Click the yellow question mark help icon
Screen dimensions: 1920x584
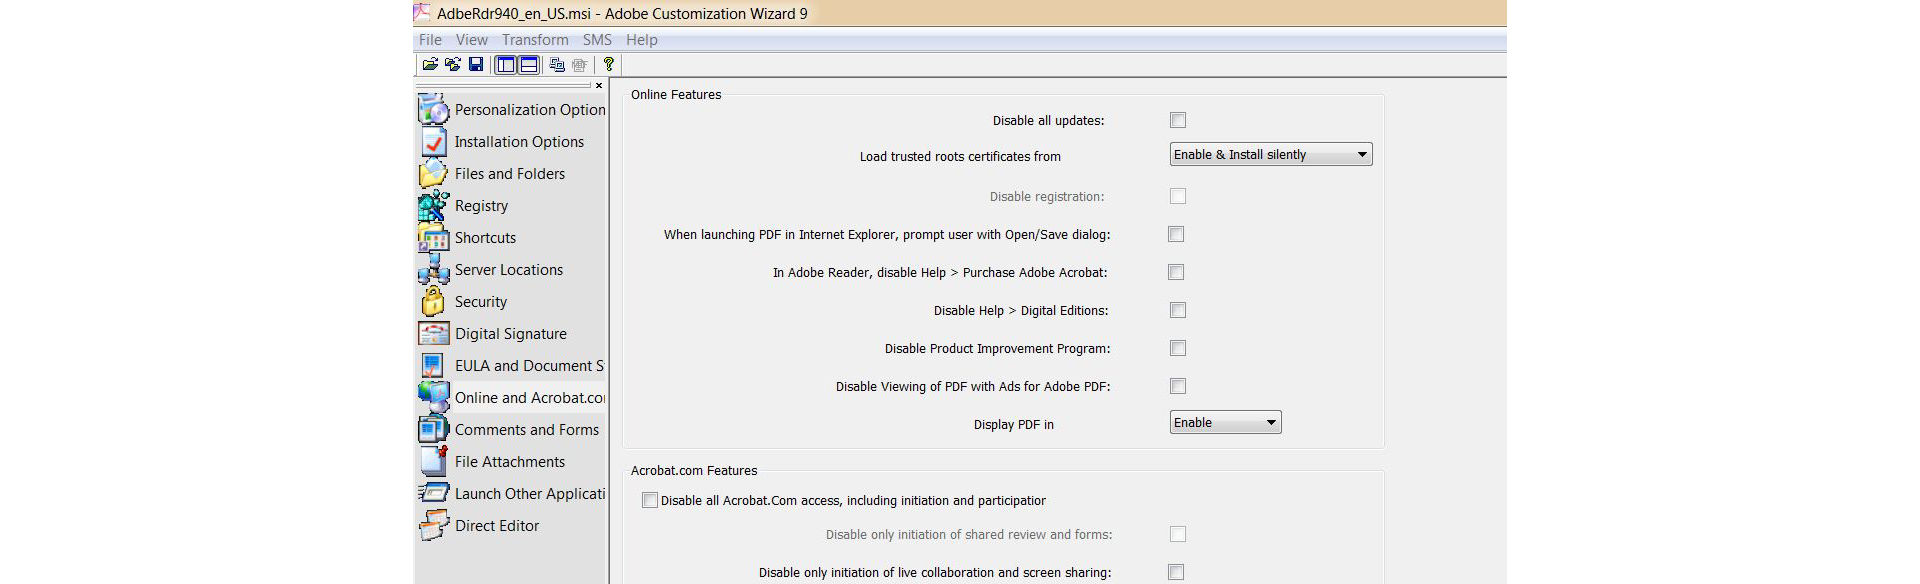[x=608, y=65]
